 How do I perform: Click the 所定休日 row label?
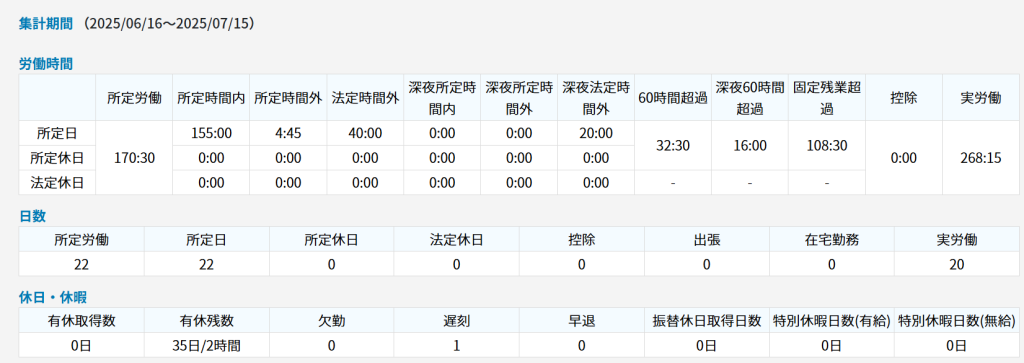point(57,158)
